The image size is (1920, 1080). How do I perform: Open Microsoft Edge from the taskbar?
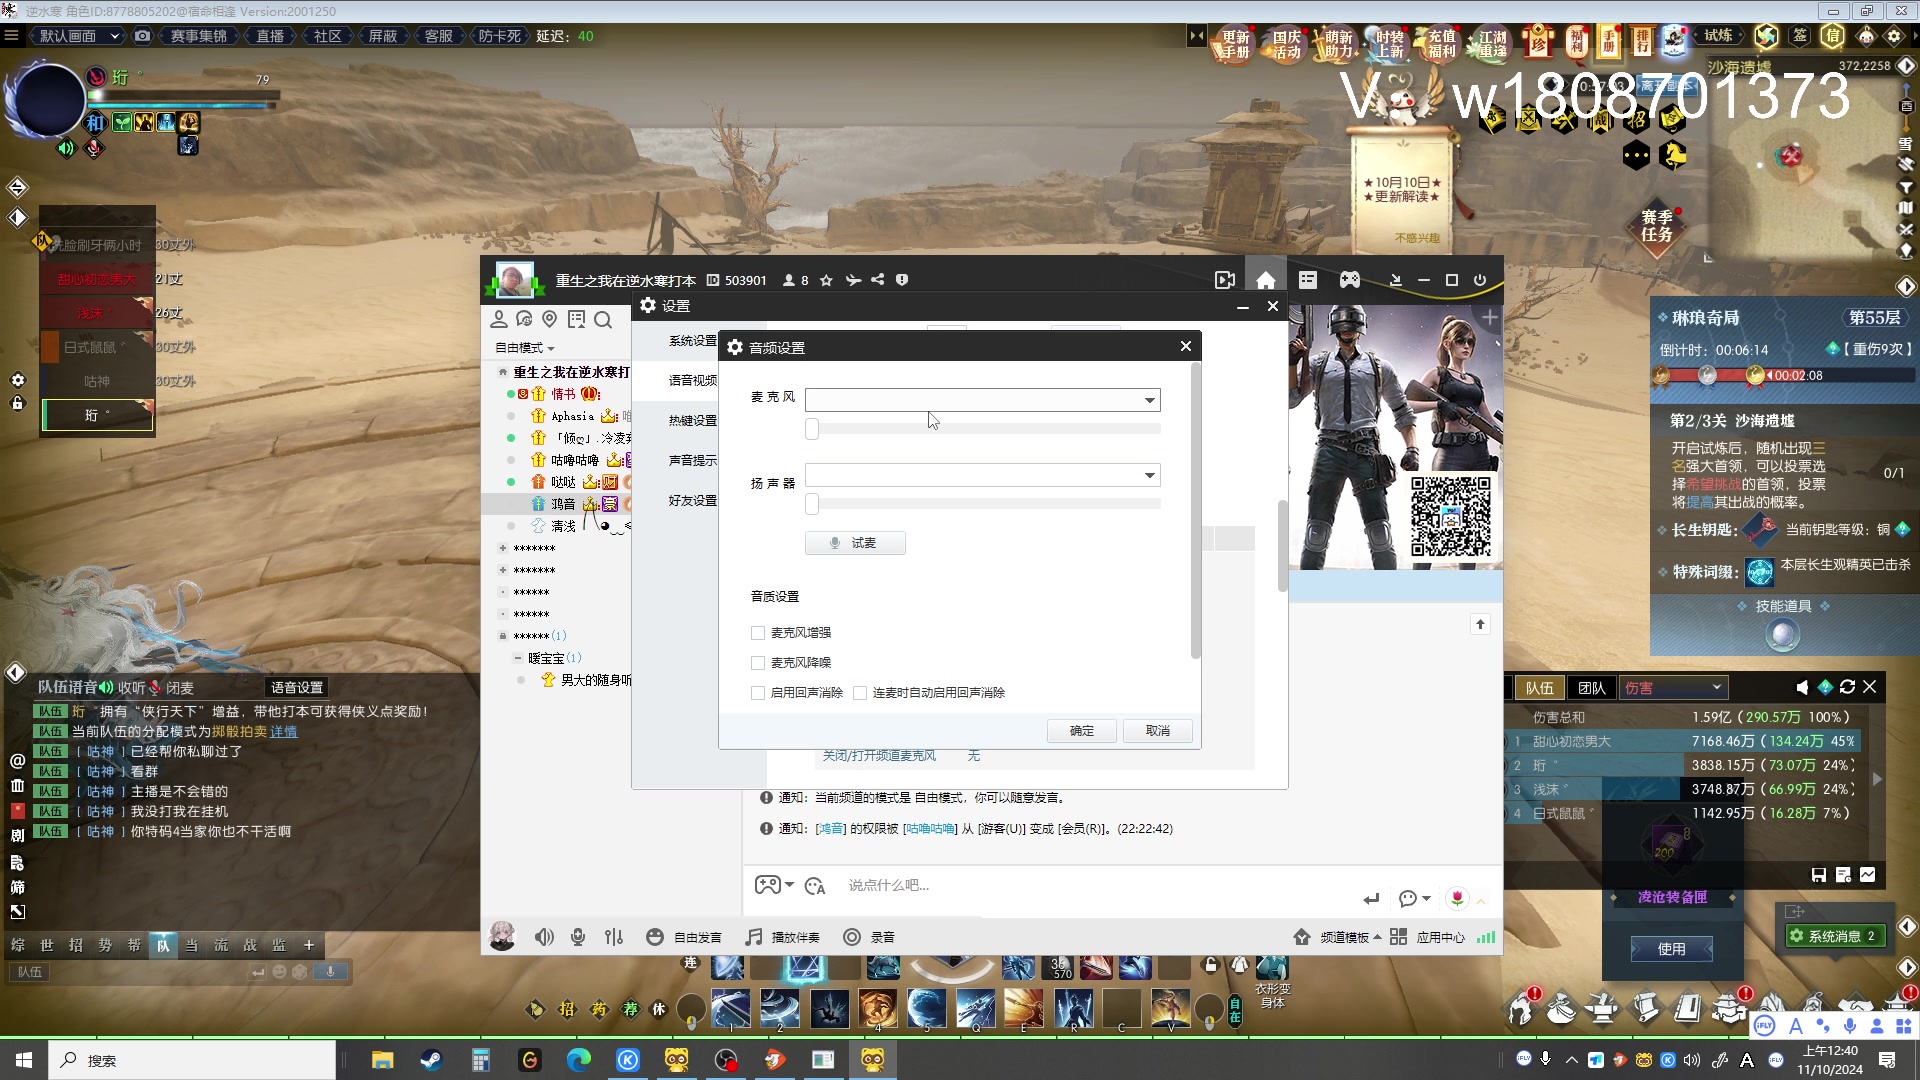(579, 1060)
